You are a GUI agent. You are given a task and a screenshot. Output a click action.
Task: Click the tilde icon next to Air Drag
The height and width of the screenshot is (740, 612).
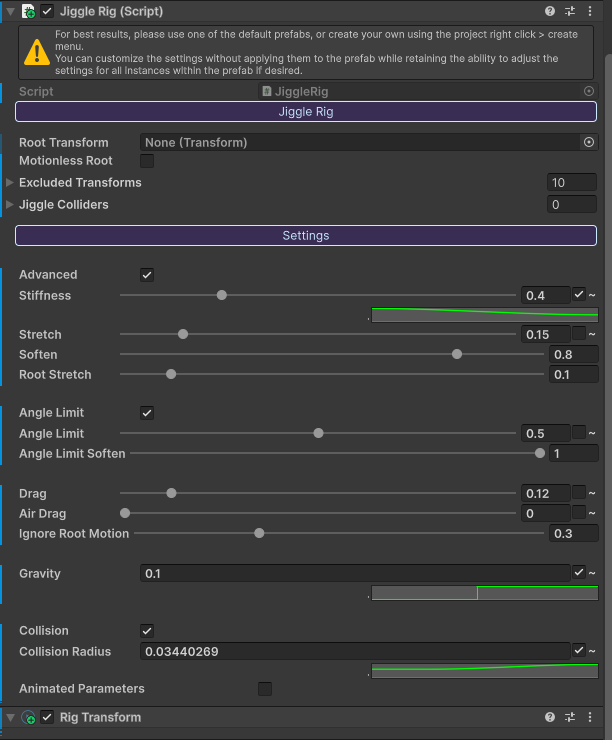(x=592, y=513)
